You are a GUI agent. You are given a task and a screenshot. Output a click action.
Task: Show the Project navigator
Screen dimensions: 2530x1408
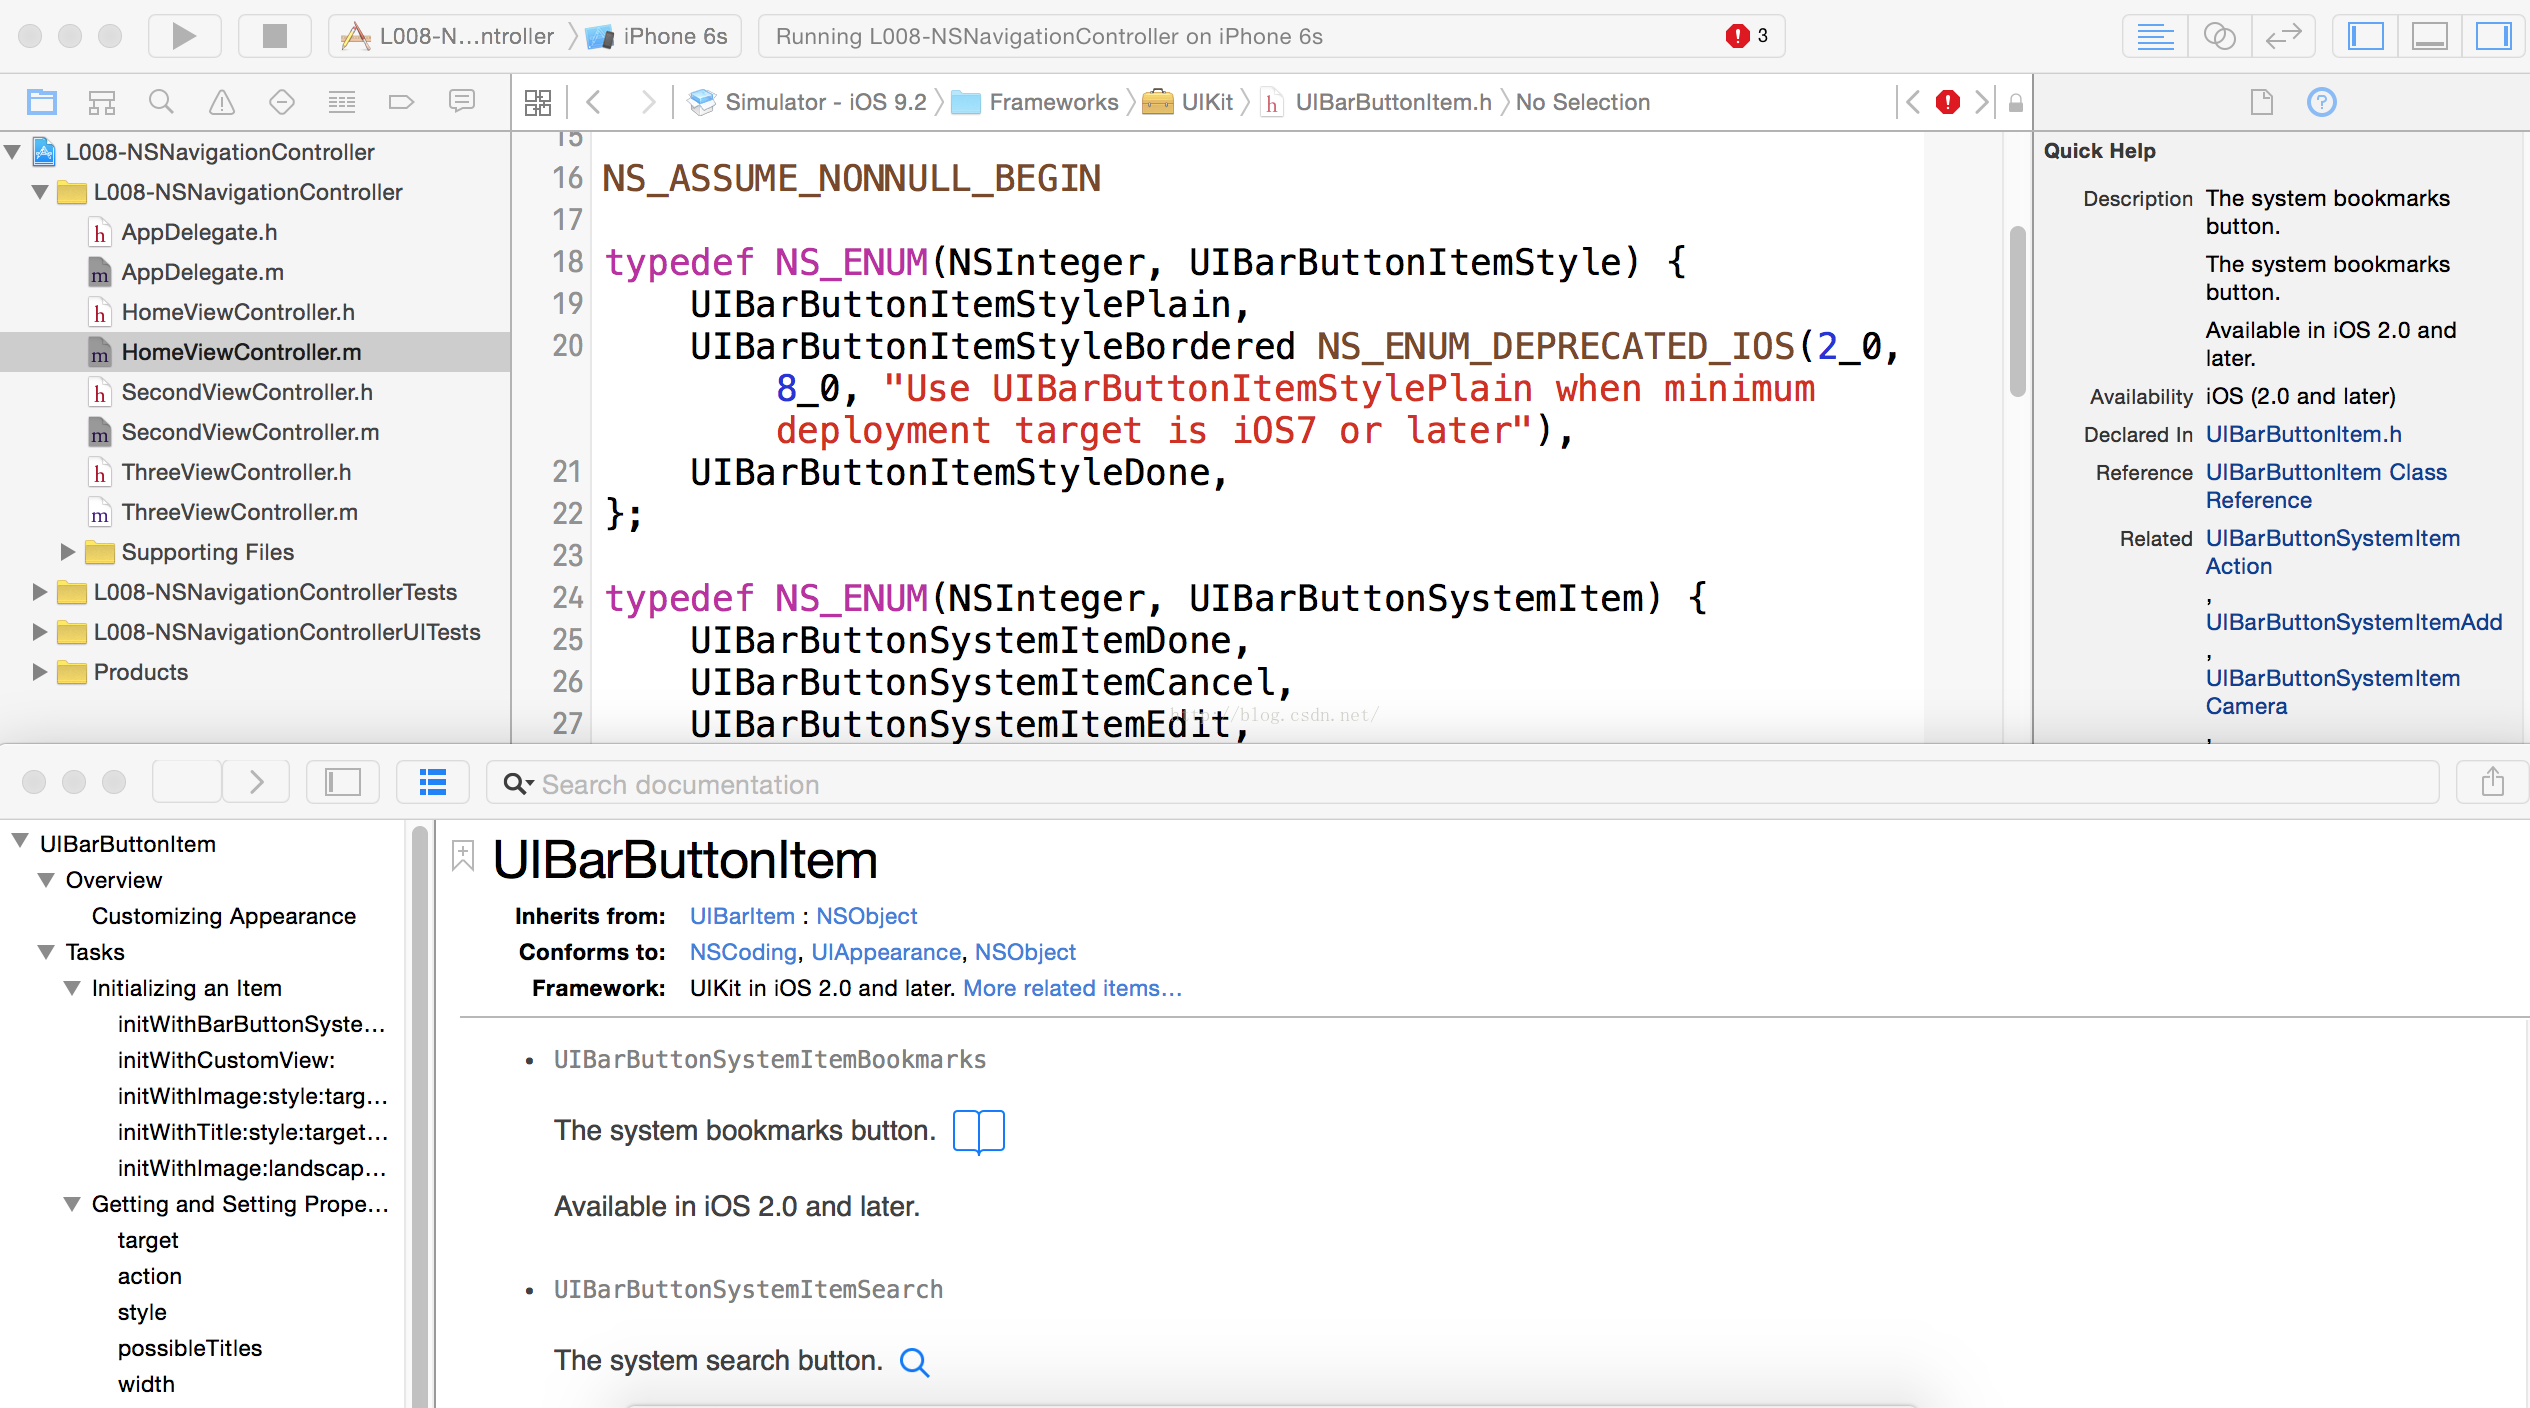[x=42, y=101]
